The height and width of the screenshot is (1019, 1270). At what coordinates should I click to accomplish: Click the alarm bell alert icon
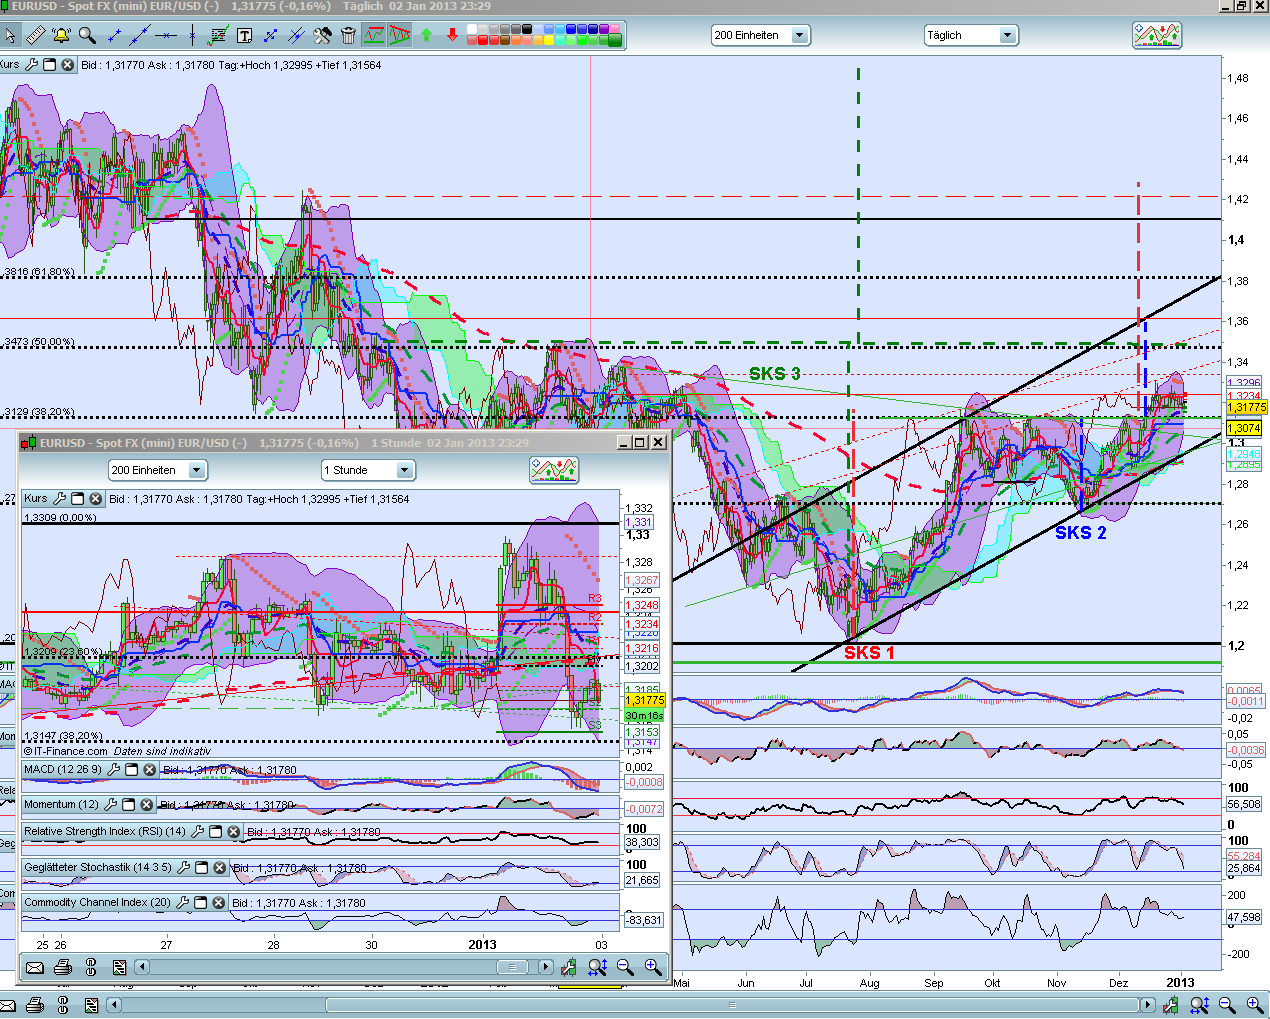point(61,36)
